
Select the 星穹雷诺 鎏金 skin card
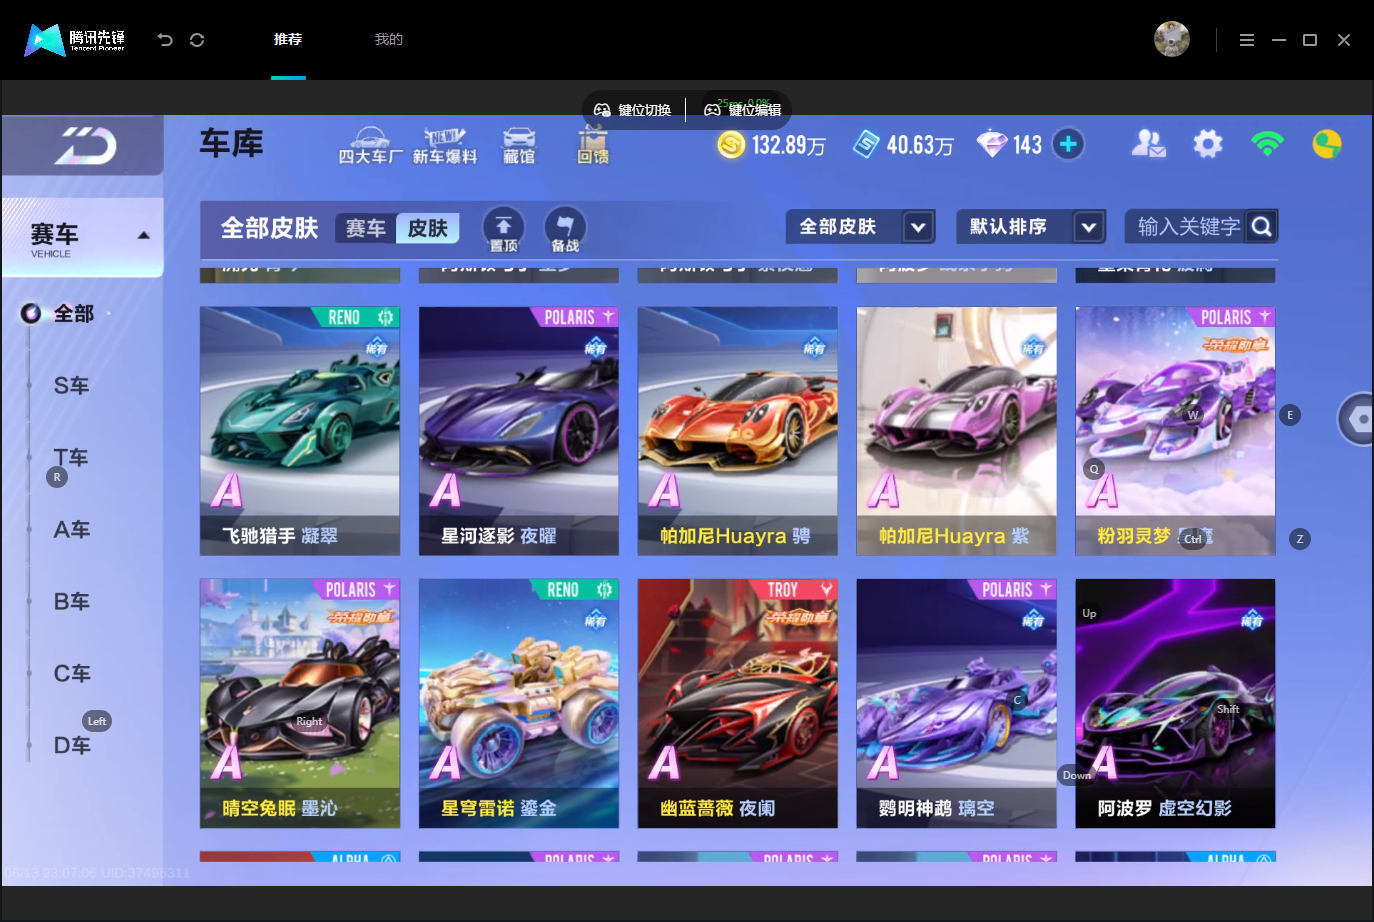tap(519, 704)
